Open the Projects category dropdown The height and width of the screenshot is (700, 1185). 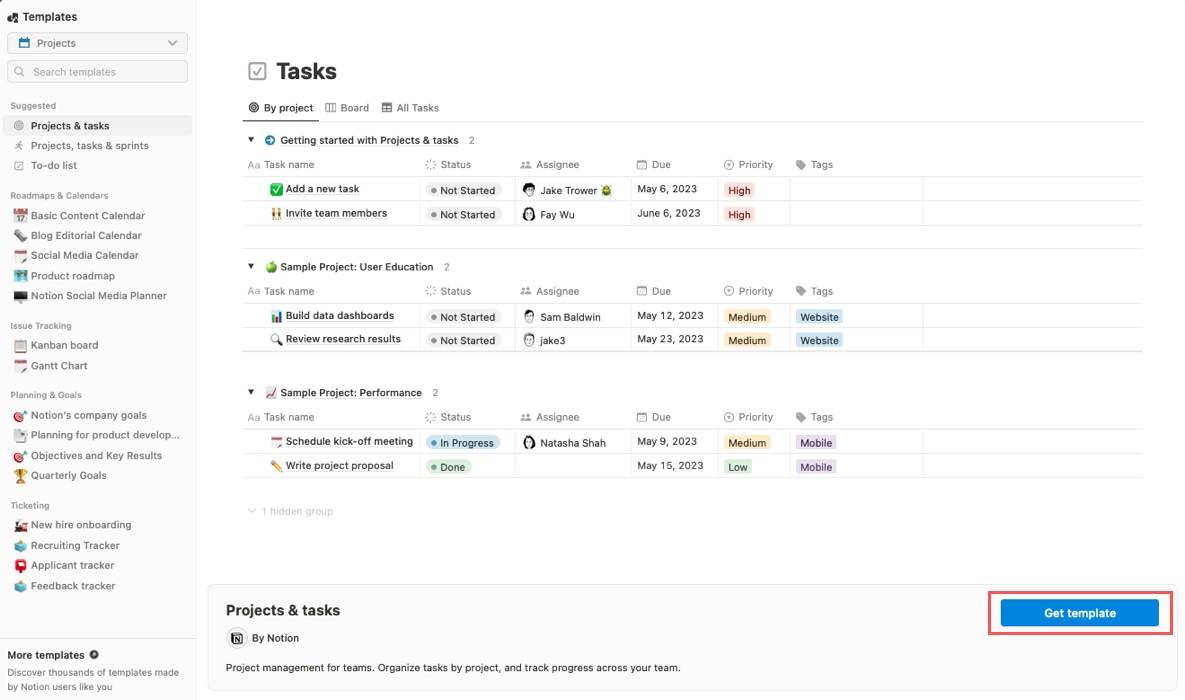pos(97,43)
